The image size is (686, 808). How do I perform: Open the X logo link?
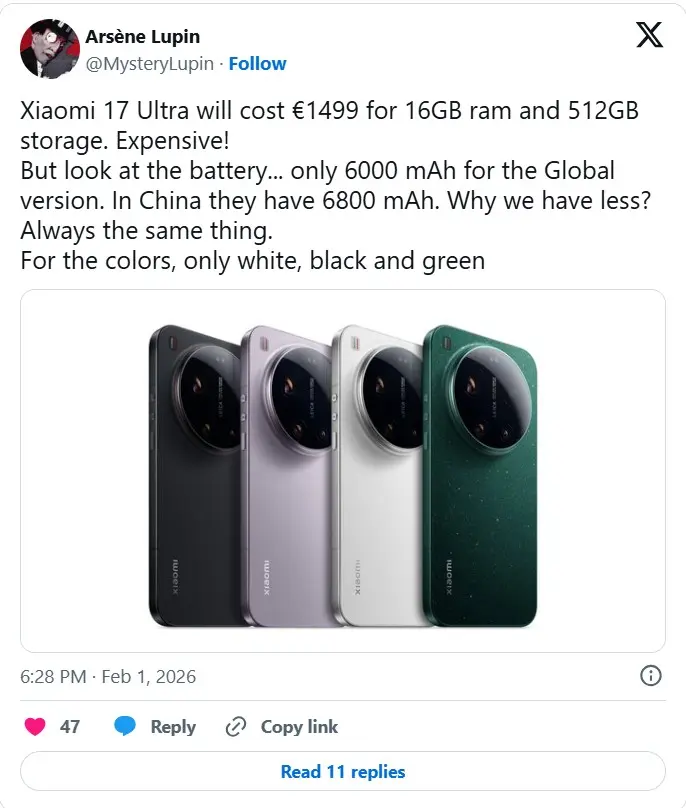(649, 36)
